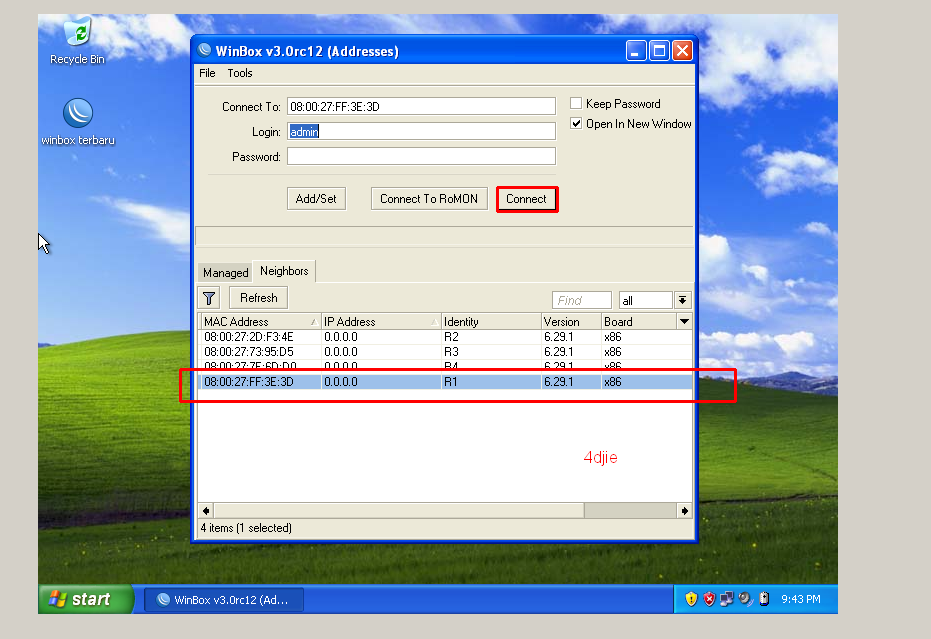931x639 pixels.
Task: Click the right scroll arrow of horizontal scrollbar
Action: 685,511
